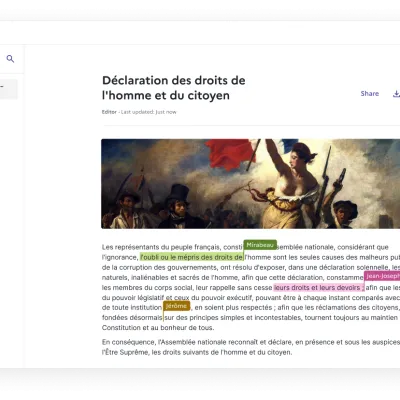Click the paragraph starting 'En conséquence, l'Assemblée nationale'
The height and width of the screenshot is (400, 400).
click(x=251, y=347)
